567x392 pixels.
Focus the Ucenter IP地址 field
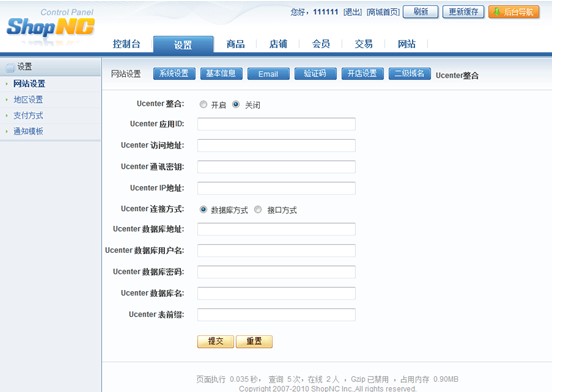[276, 188]
